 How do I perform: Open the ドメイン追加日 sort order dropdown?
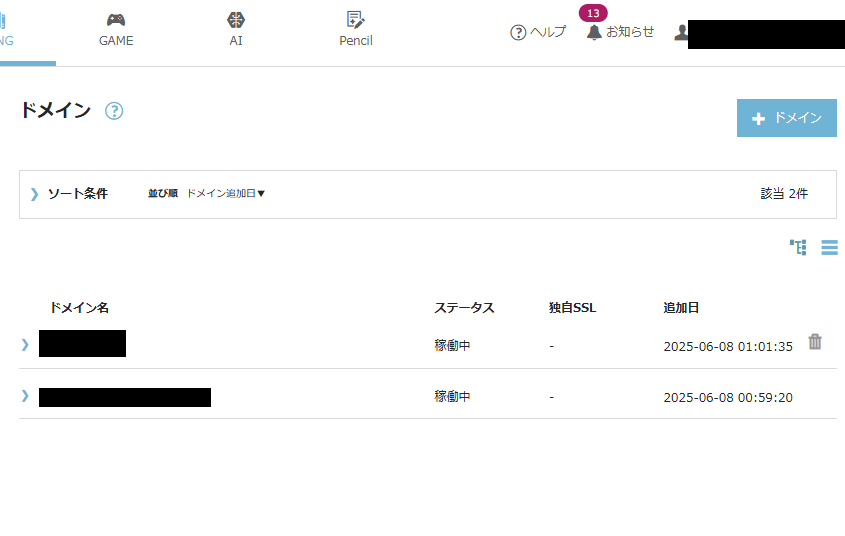tap(226, 194)
